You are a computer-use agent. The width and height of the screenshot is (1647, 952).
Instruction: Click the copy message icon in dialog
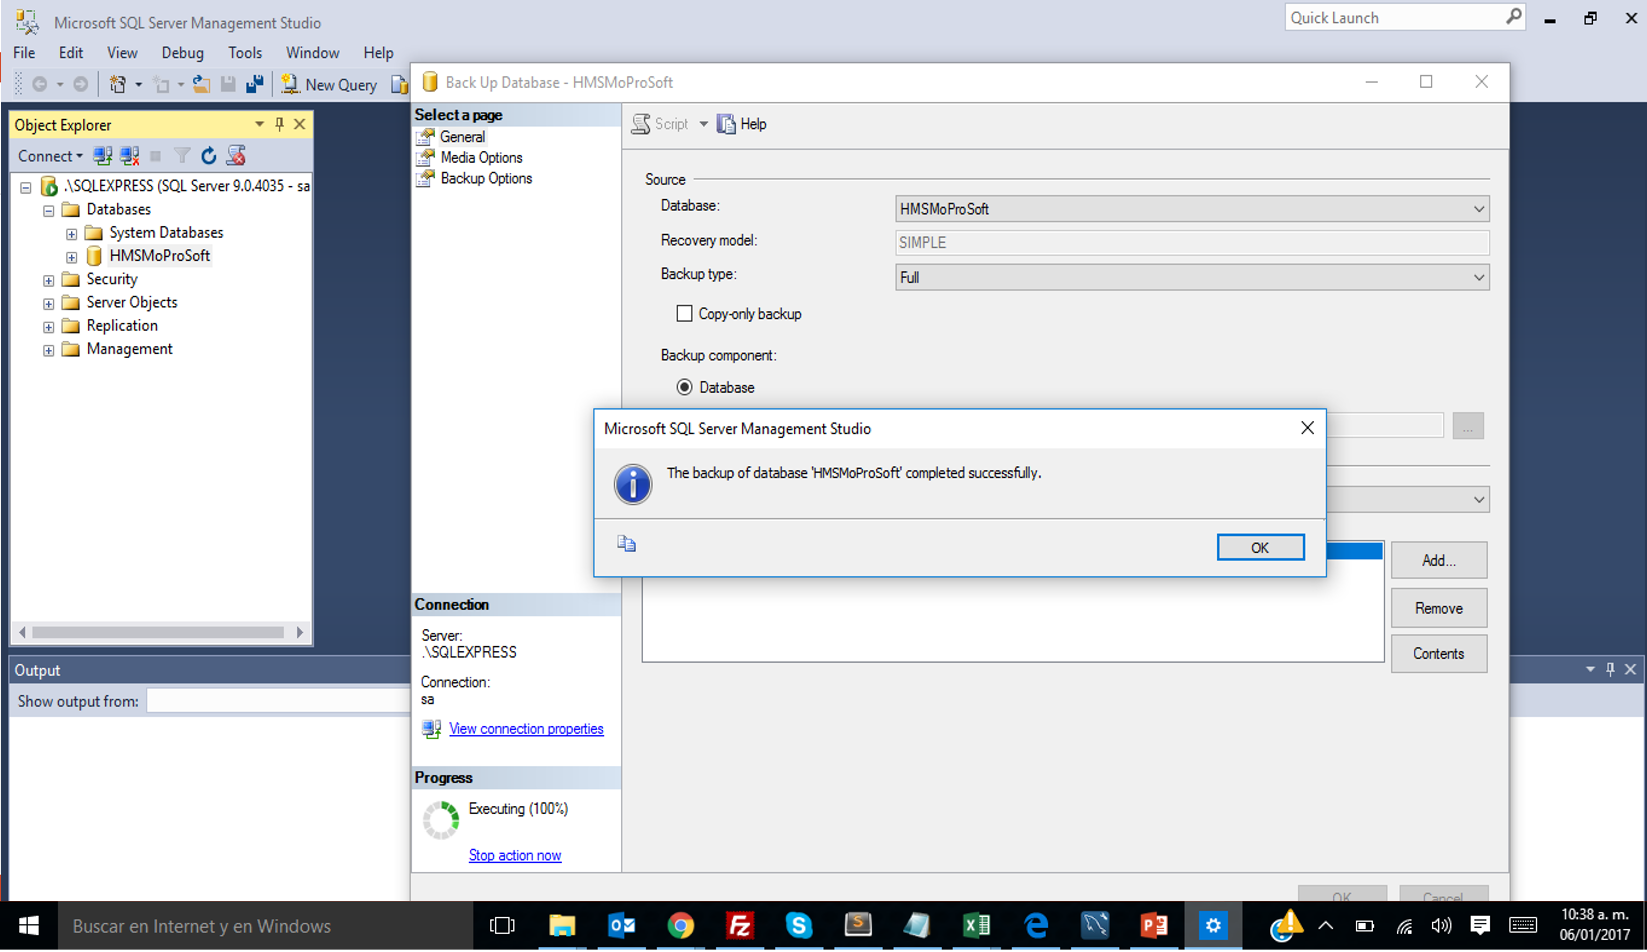(627, 543)
